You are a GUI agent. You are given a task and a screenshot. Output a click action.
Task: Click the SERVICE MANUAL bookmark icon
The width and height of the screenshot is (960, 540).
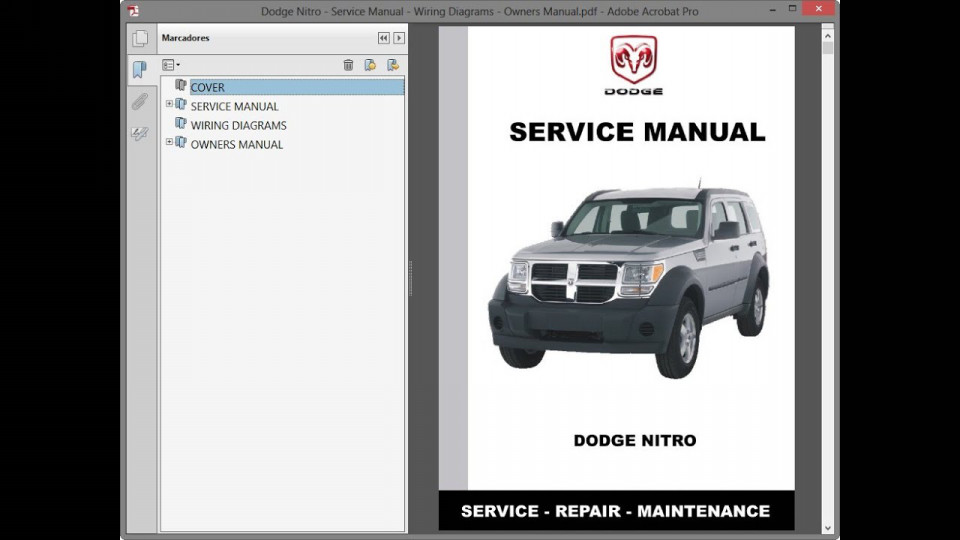[x=181, y=104]
